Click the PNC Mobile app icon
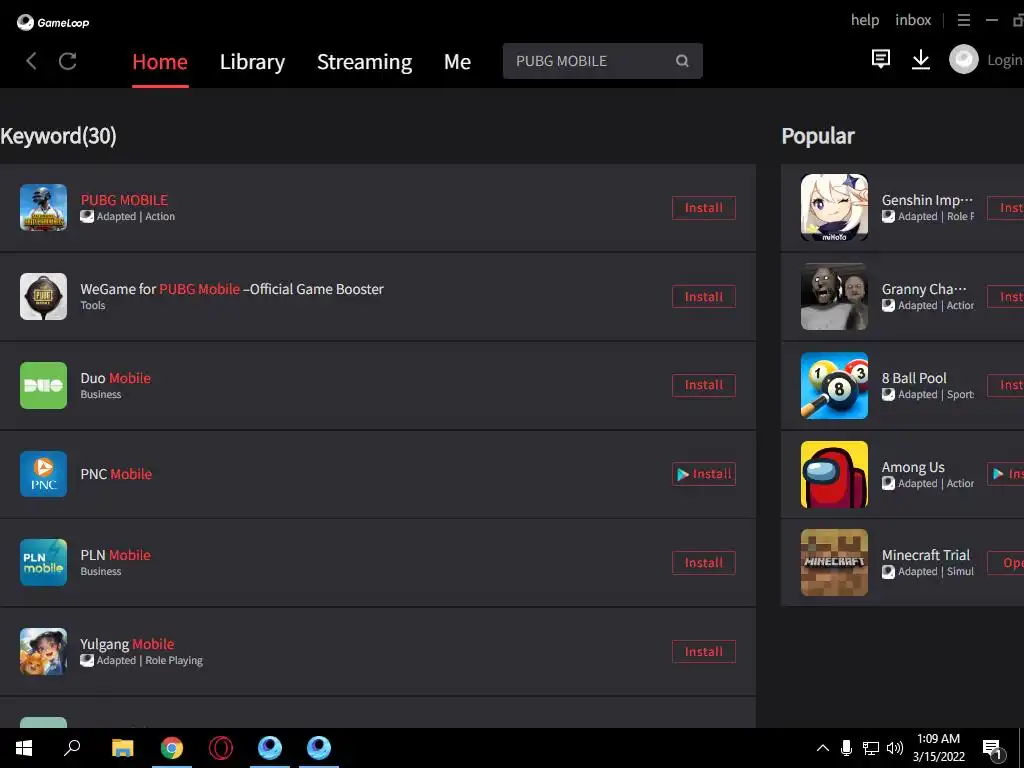This screenshot has height=768, width=1024. (43, 474)
